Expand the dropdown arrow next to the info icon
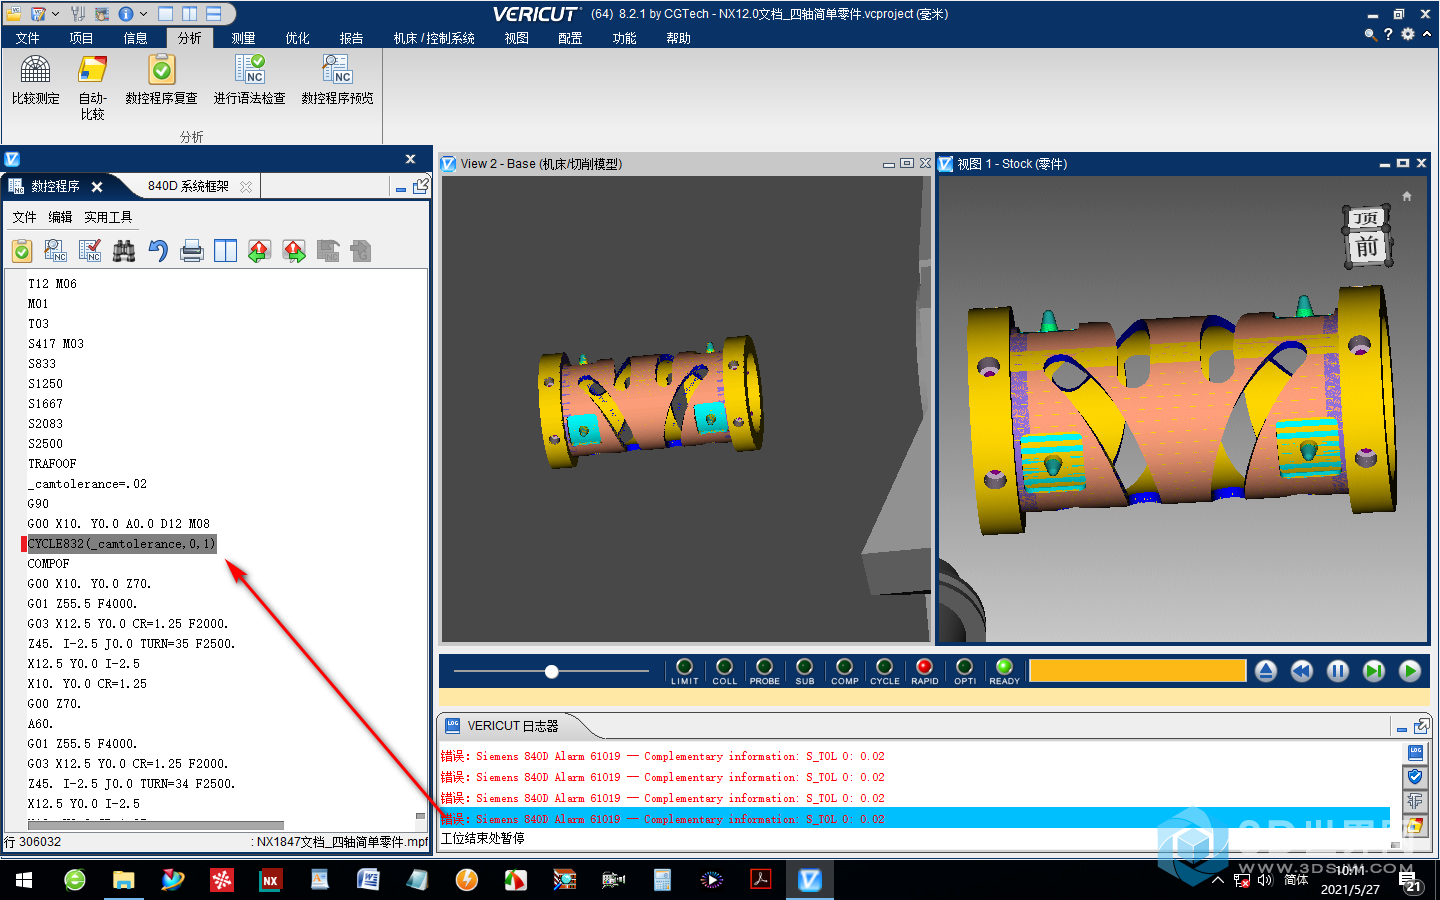Viewport: 1440px width, 900px height. coord(143,14)
